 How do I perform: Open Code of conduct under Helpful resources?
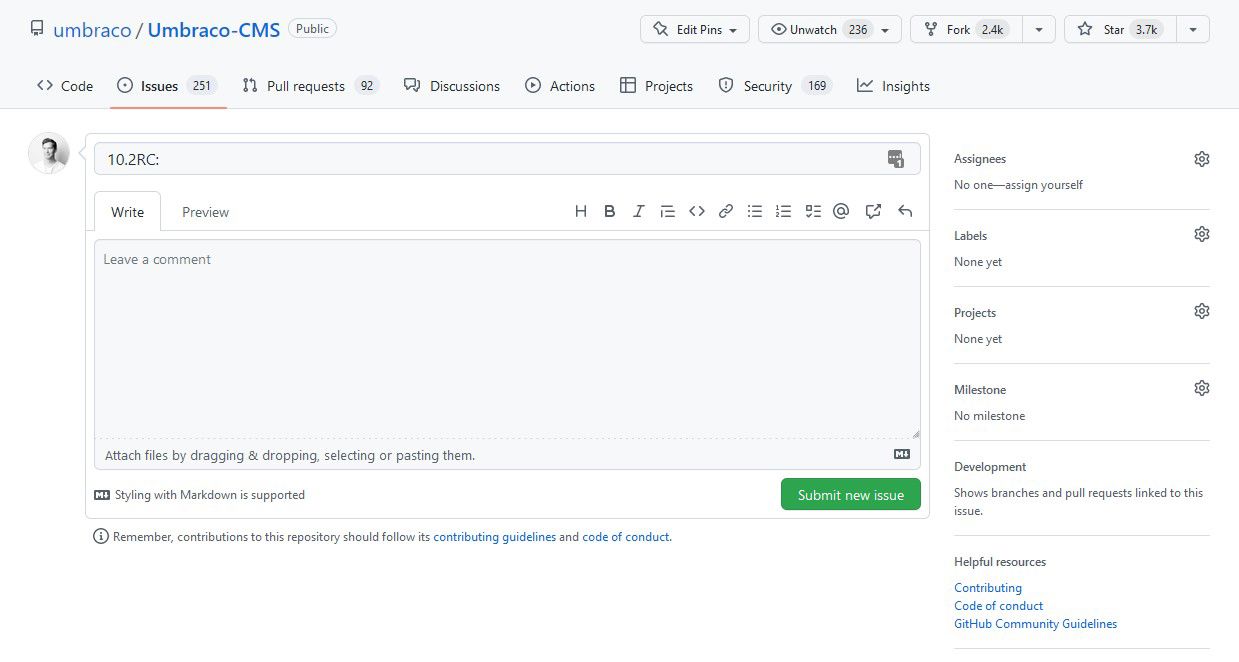pyautogui.click(x=998, y=605)
